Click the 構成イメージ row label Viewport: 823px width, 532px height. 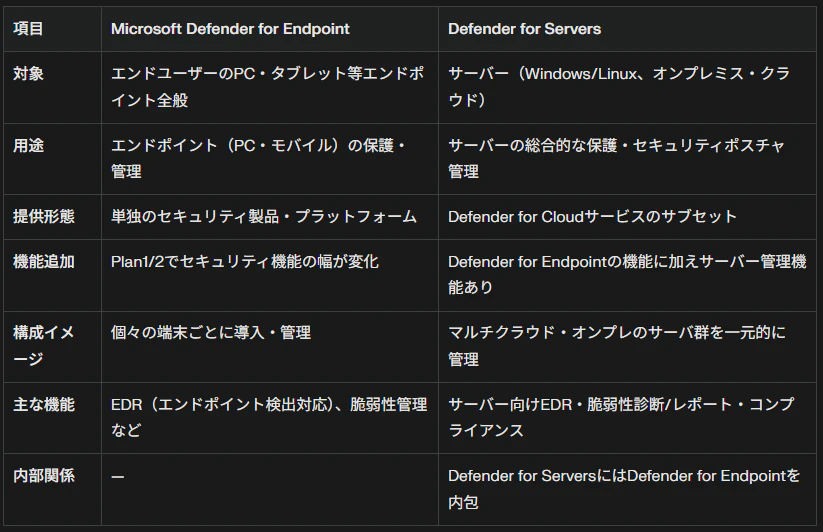pyautogui.click(x=52, y=347)
